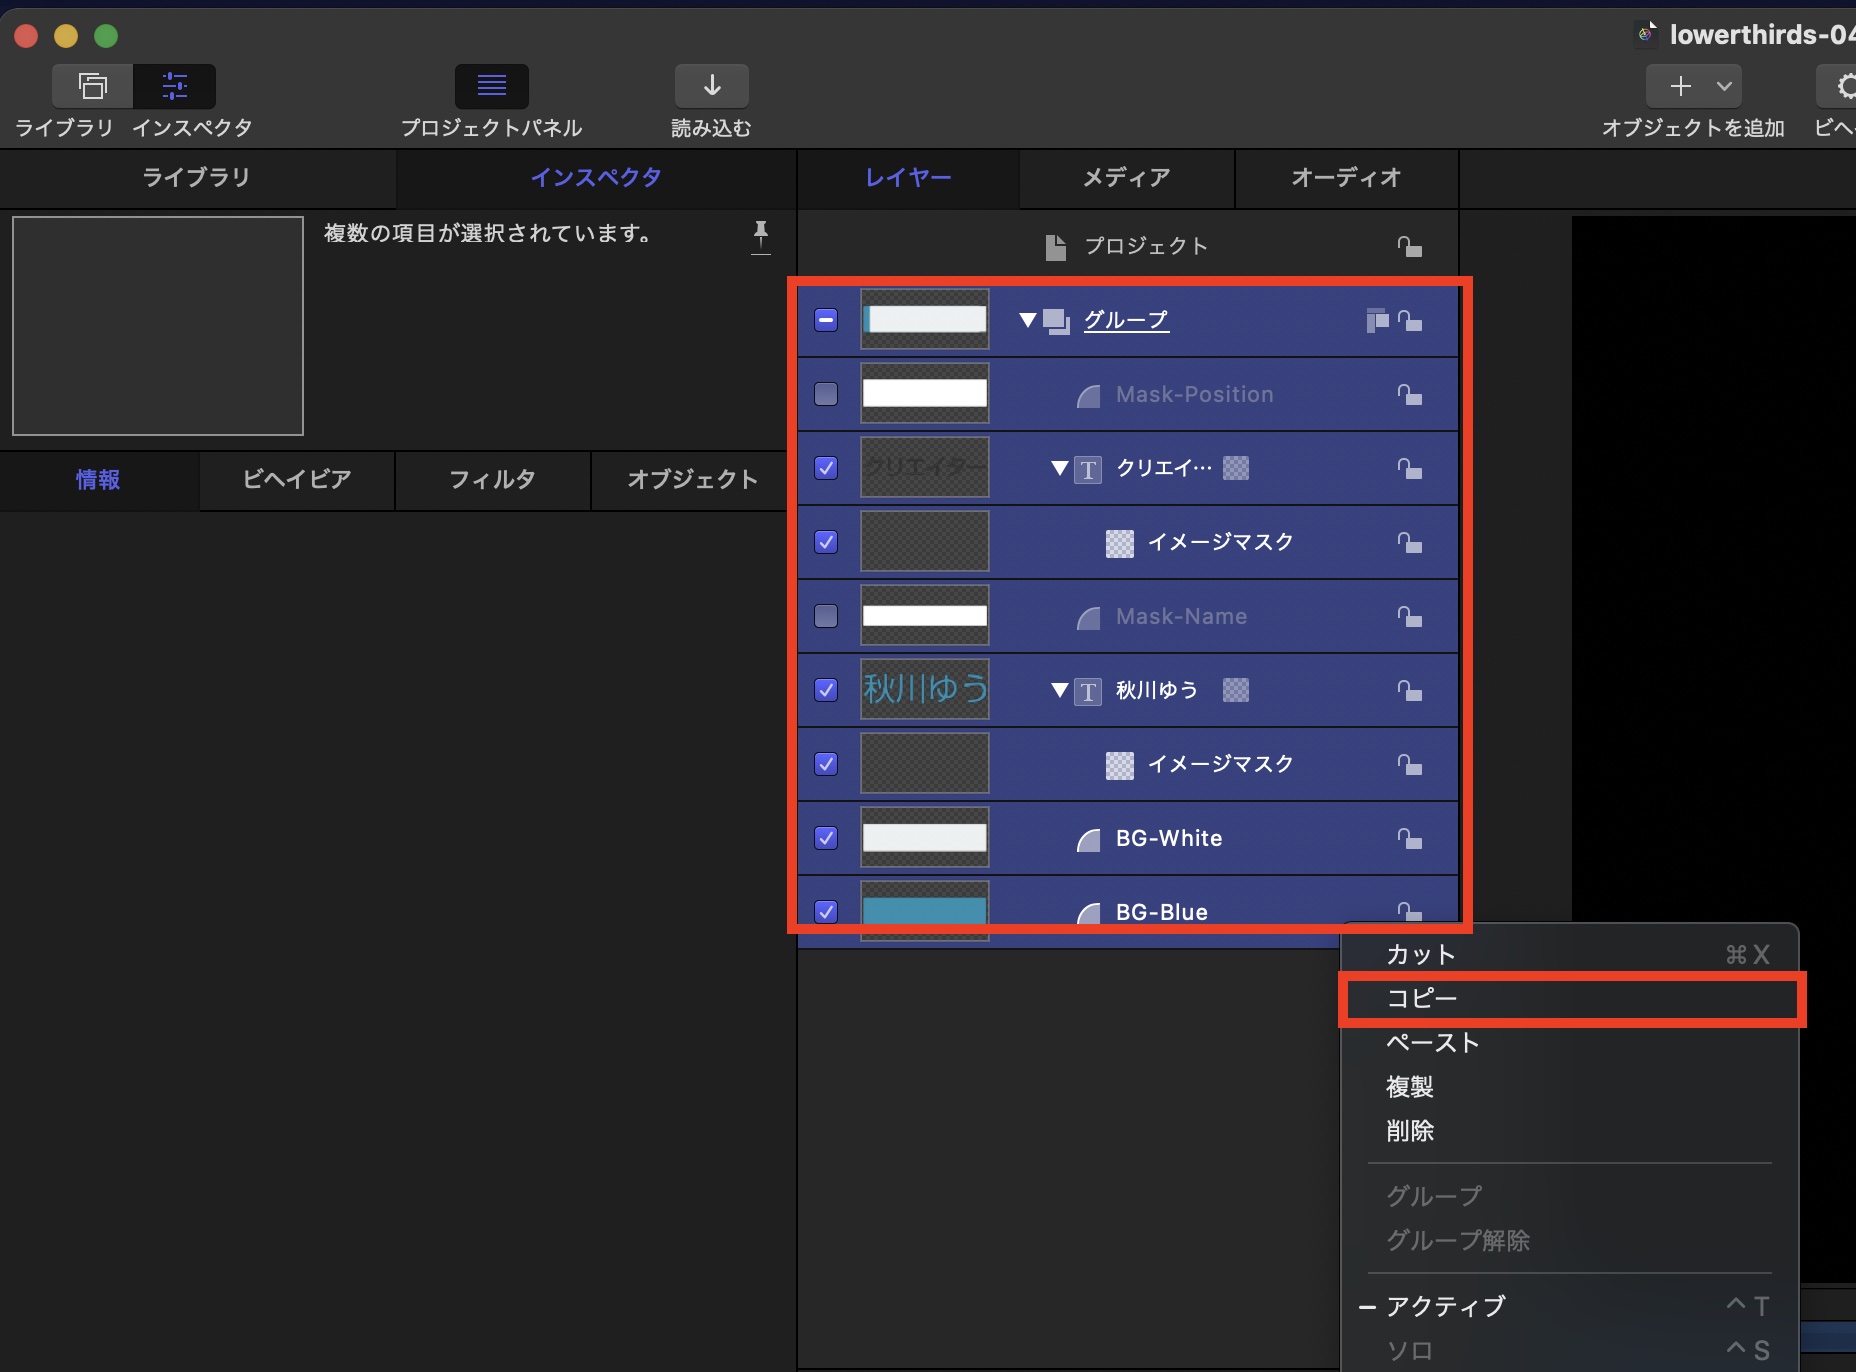Click the プロジェクト document icon

1055,247
